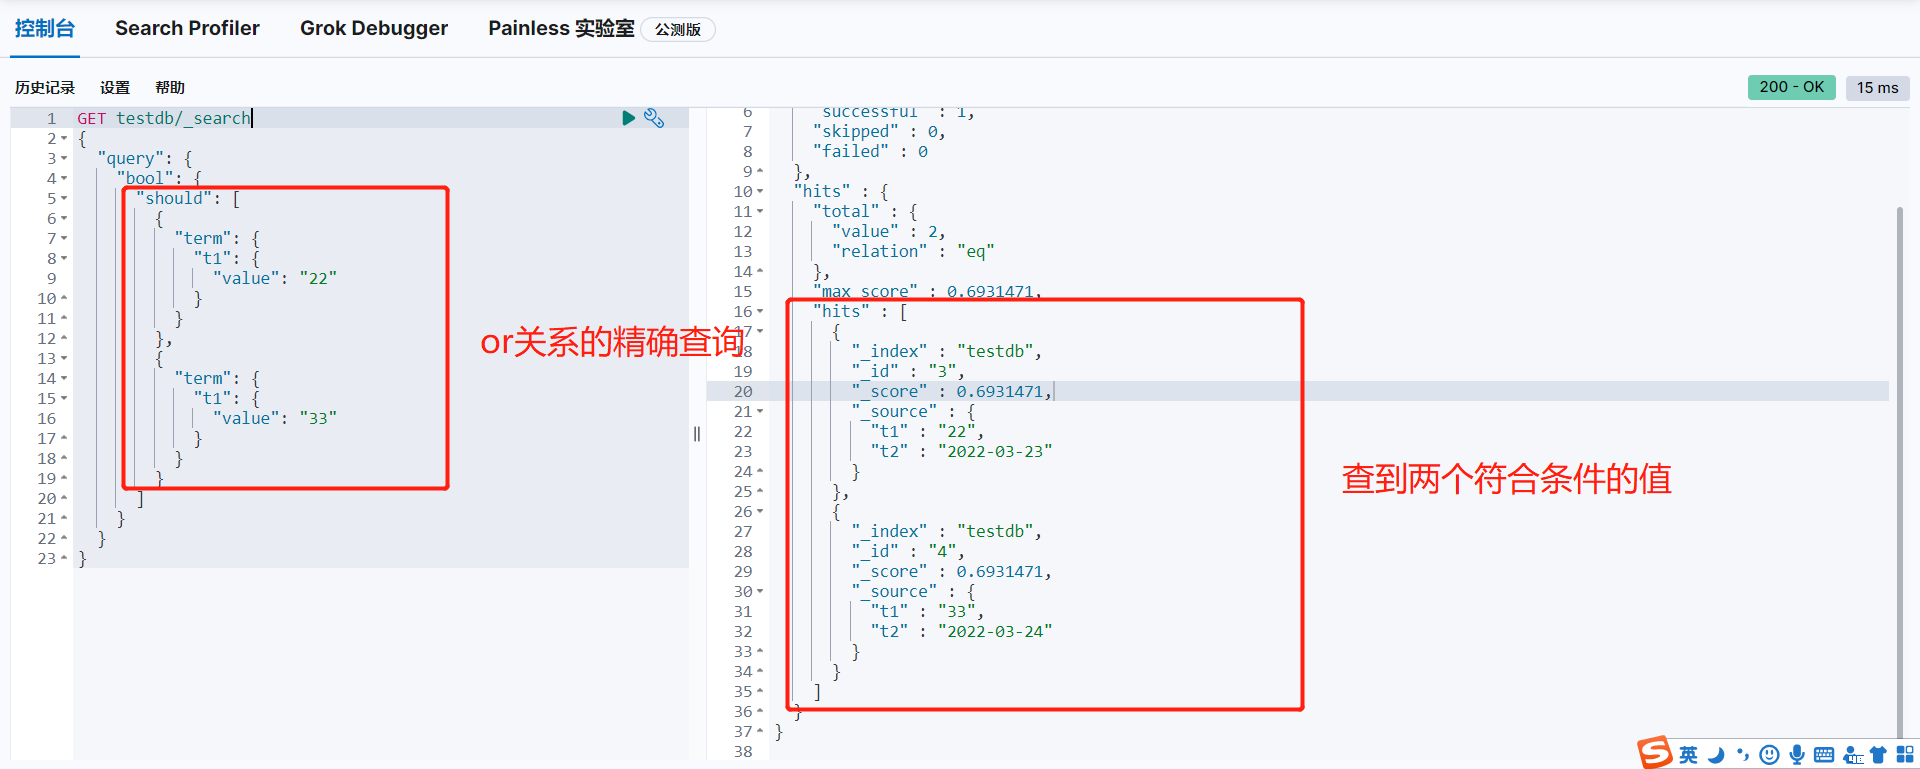Viewport: 1920px width, 769px height.
Task: Click the Sogou microphone voice input icon
Action: (x=1797, y=755)
